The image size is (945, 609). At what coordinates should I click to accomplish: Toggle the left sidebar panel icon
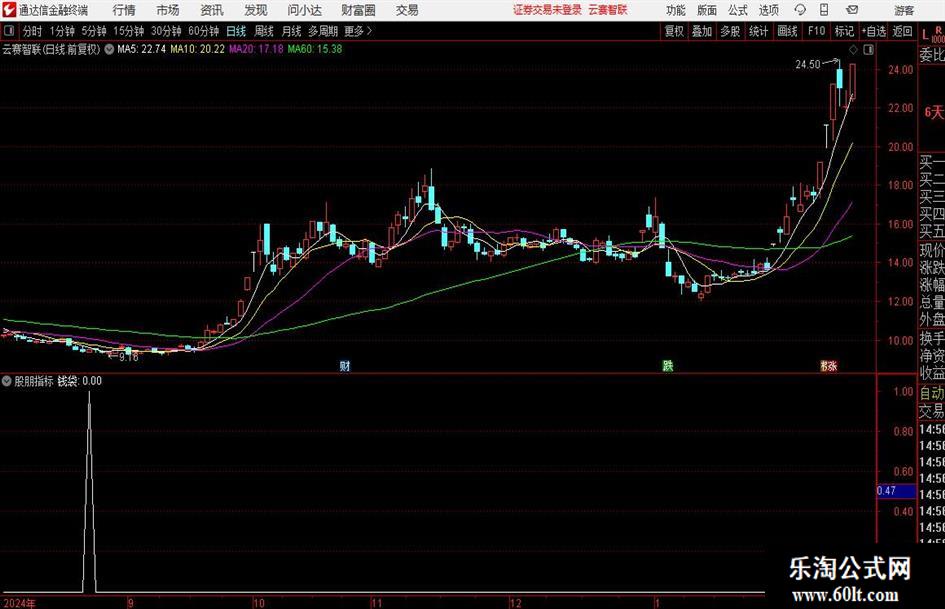point(9,31)
